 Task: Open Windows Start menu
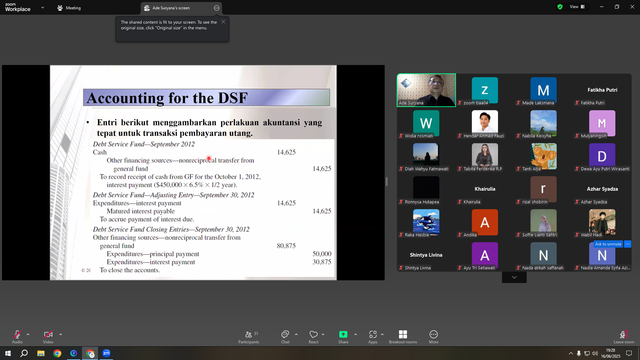click(x=8, y=353)
